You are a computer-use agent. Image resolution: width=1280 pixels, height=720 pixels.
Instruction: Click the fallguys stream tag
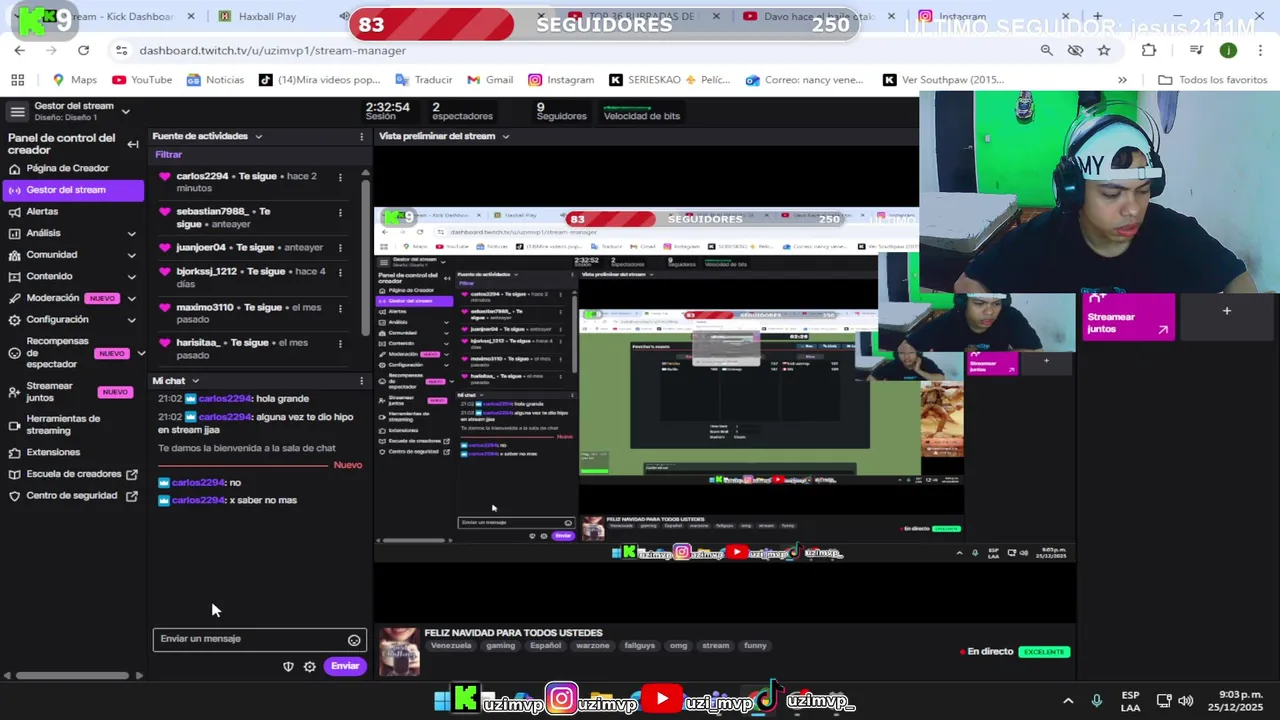click(639, 646)
